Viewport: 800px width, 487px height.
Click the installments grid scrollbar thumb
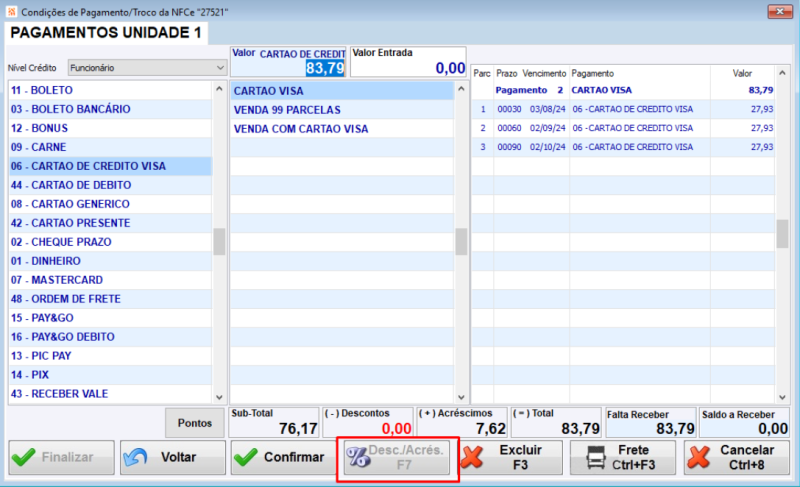[782, 234]
